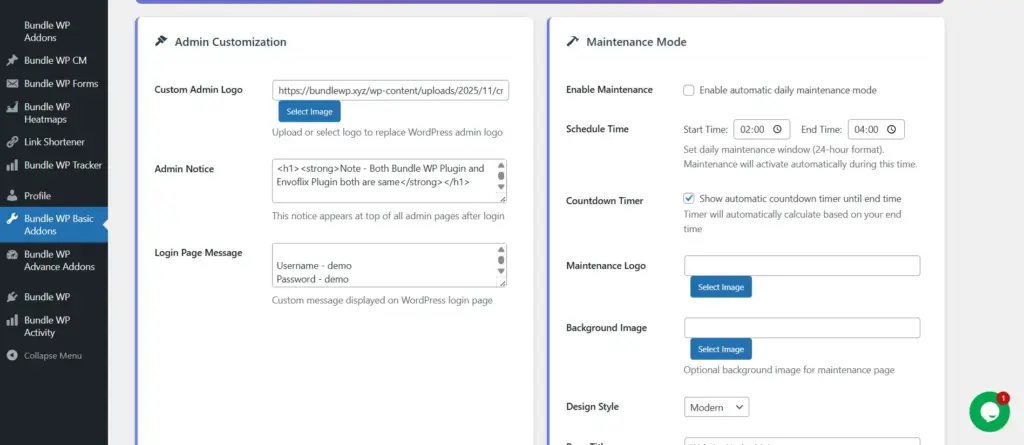This screenshot has height=445, width=1024.
Task: Click the 'Maintenance Mode' heading
Action: 636,42
